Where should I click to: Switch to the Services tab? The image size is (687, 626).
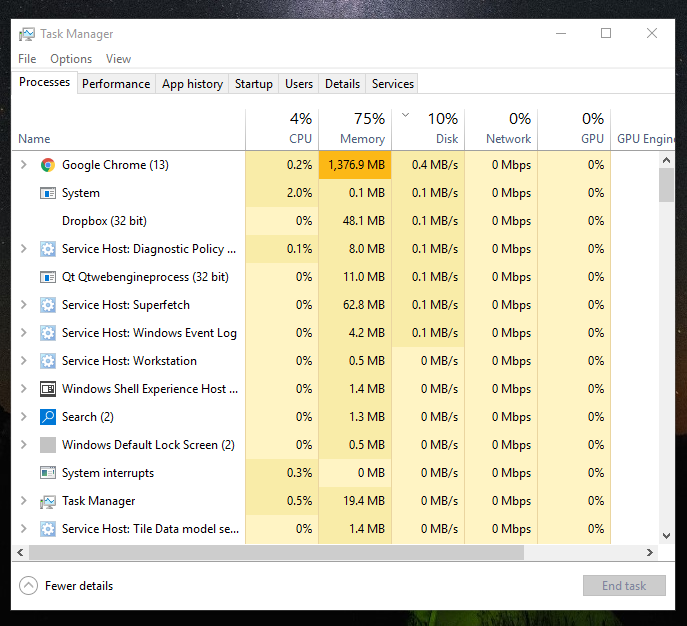(393, 84)
